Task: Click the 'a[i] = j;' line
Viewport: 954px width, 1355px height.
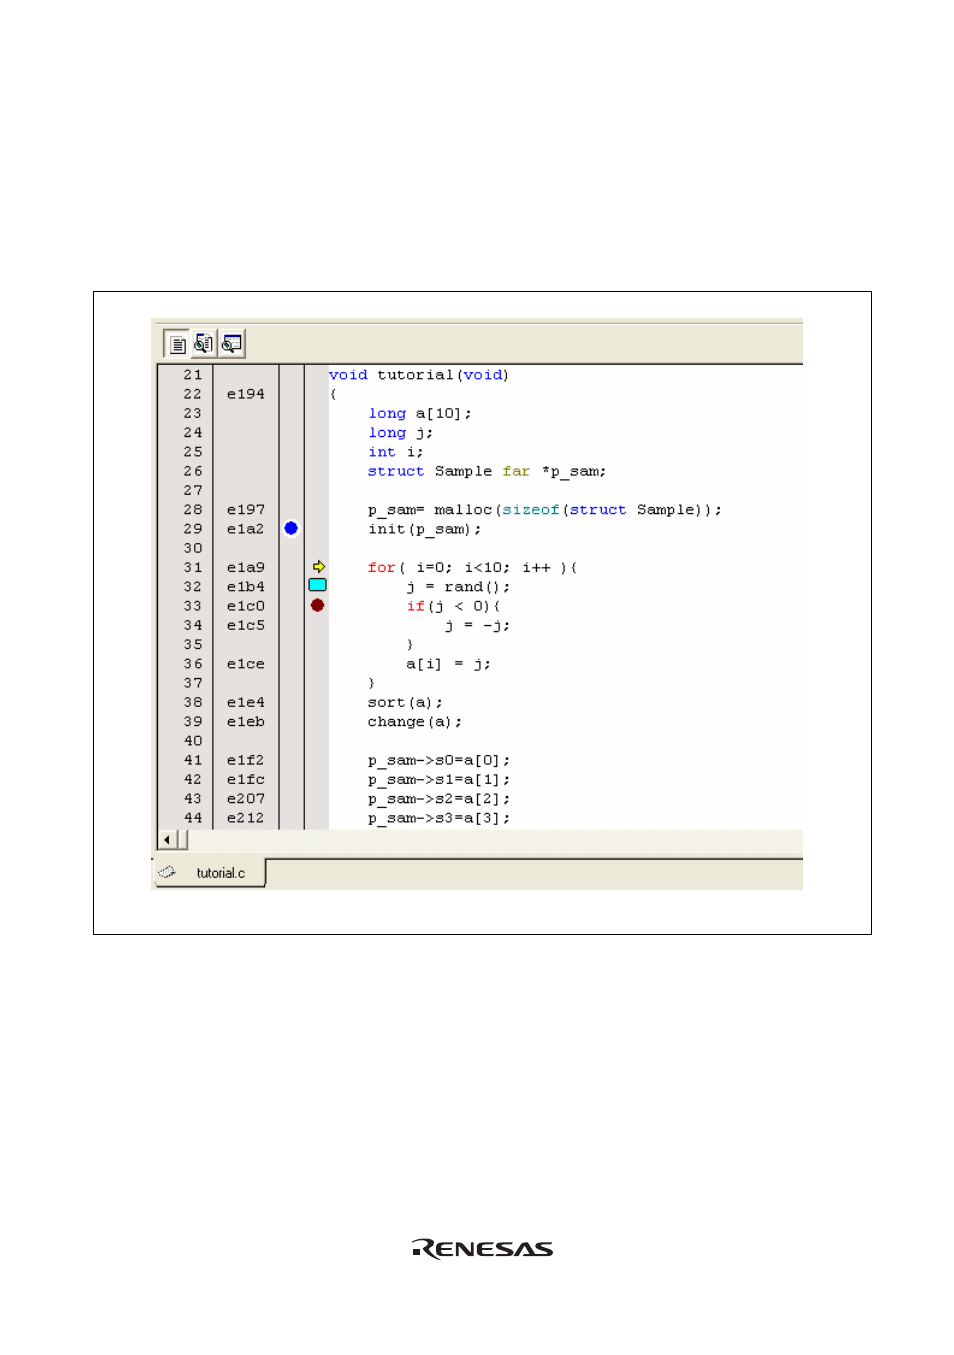Action: coord(448,664)
